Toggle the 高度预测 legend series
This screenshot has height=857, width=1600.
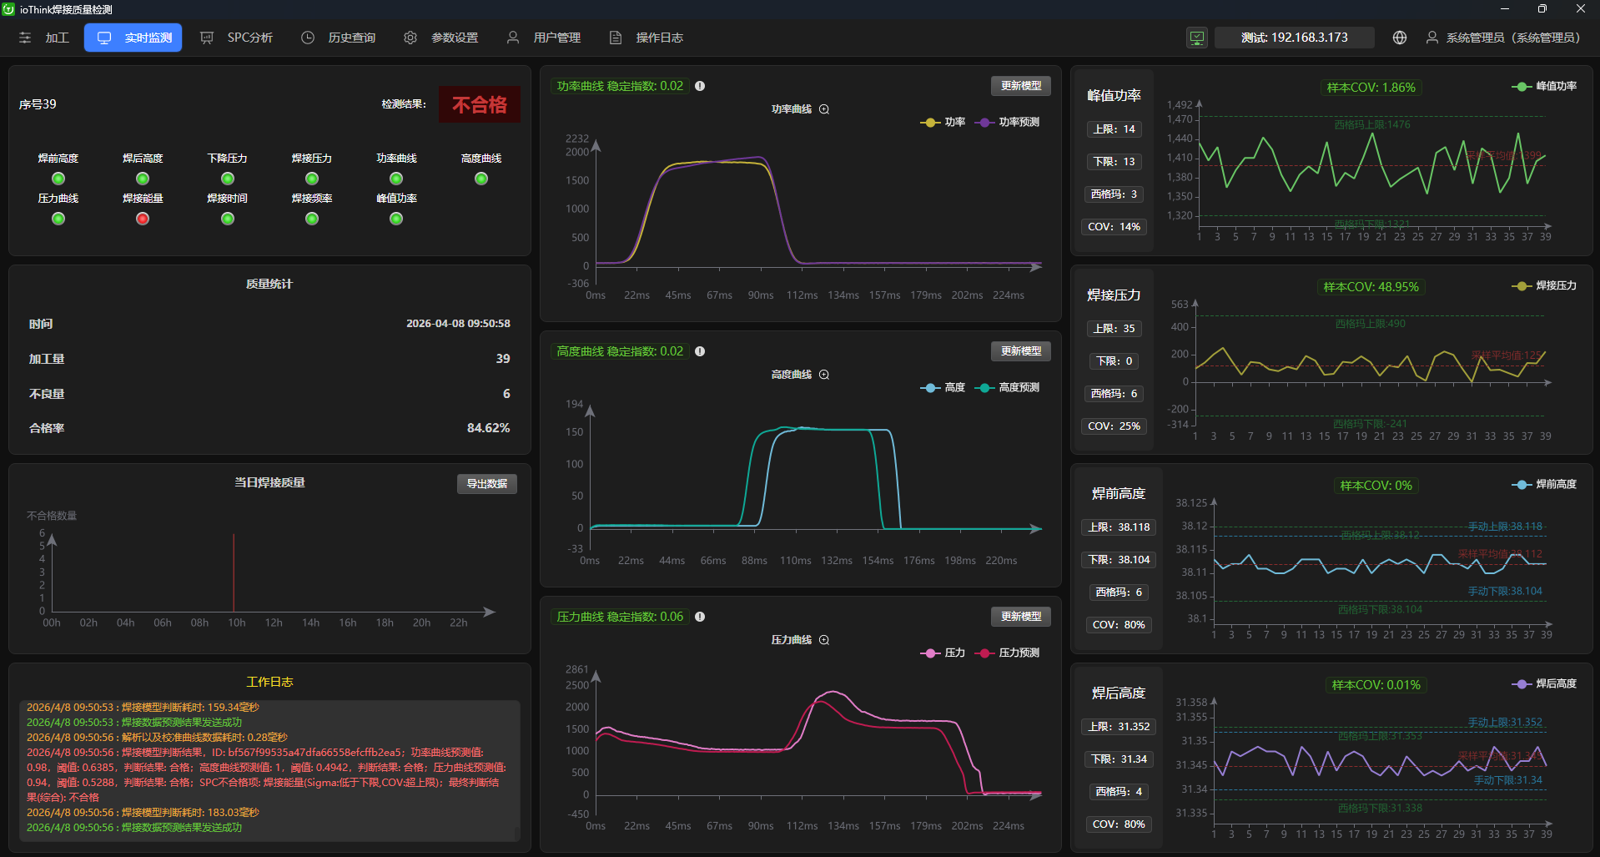1007,388
